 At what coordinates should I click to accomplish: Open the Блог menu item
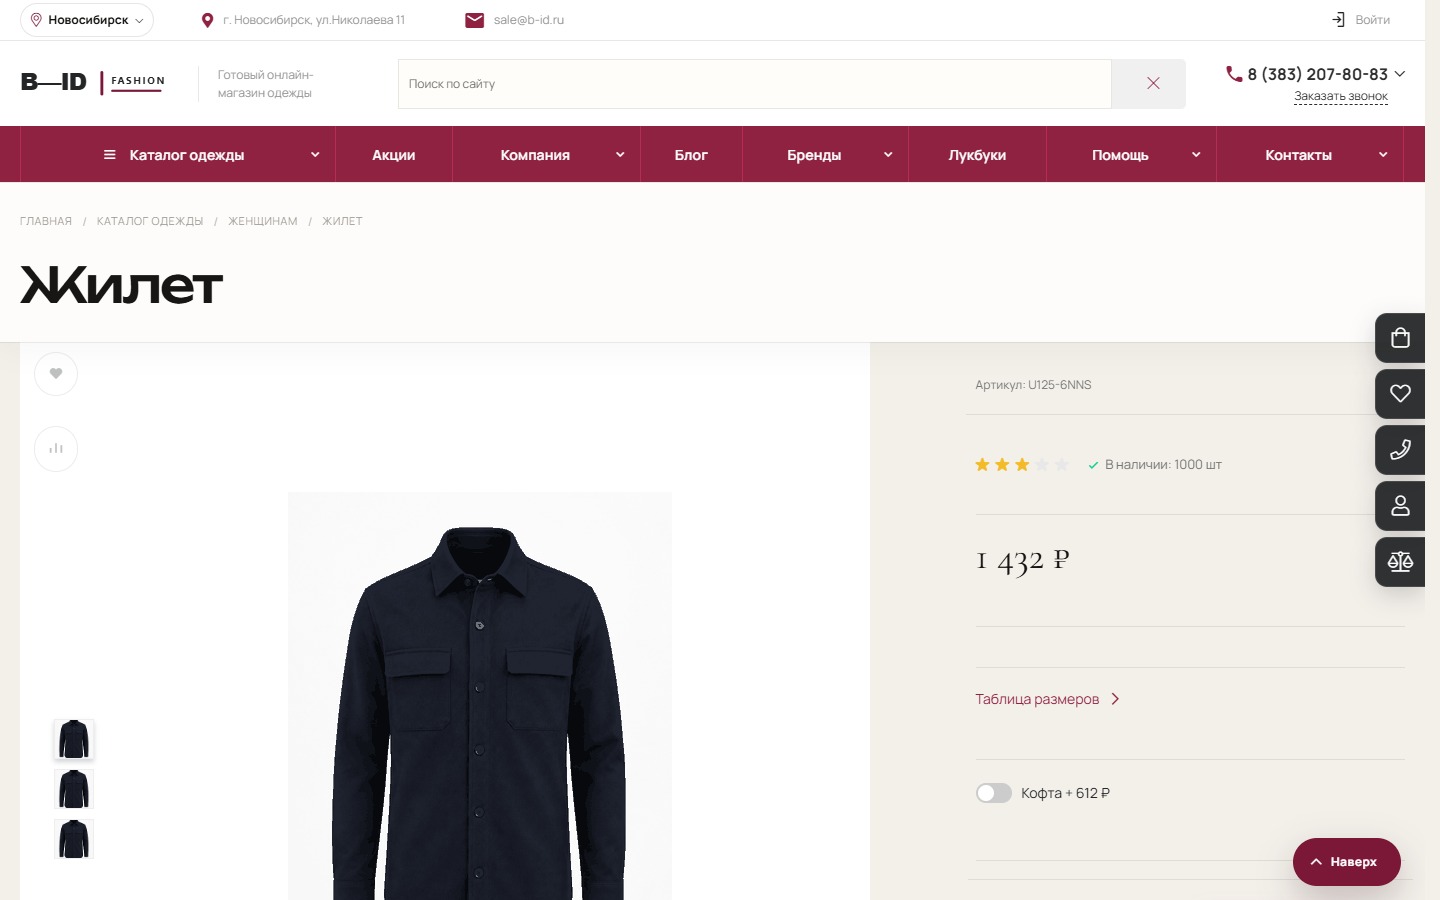(691, 155)
